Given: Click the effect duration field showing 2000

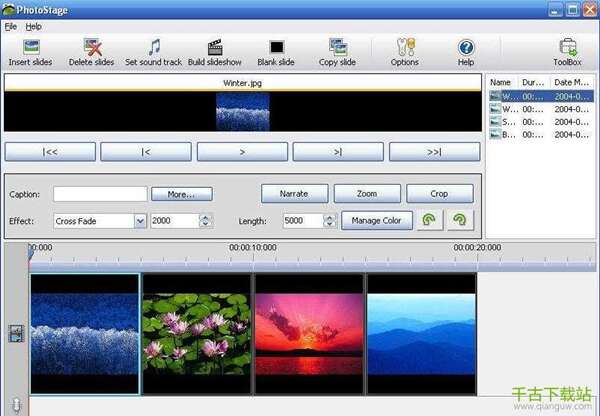Looking at the screenshot, I should coord(175,221).
